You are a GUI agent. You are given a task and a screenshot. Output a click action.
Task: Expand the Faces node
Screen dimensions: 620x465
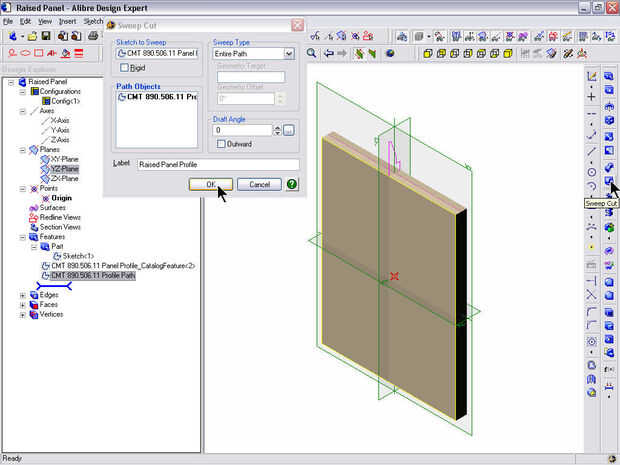(x=23, y=305)
